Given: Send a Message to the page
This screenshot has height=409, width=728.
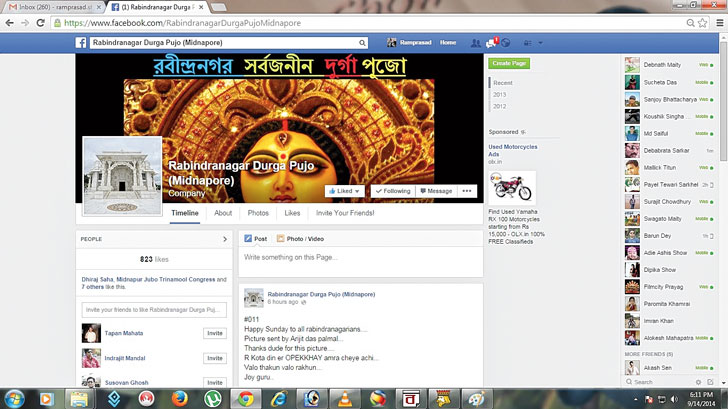Looking at the screenshot, I should 436,191.
